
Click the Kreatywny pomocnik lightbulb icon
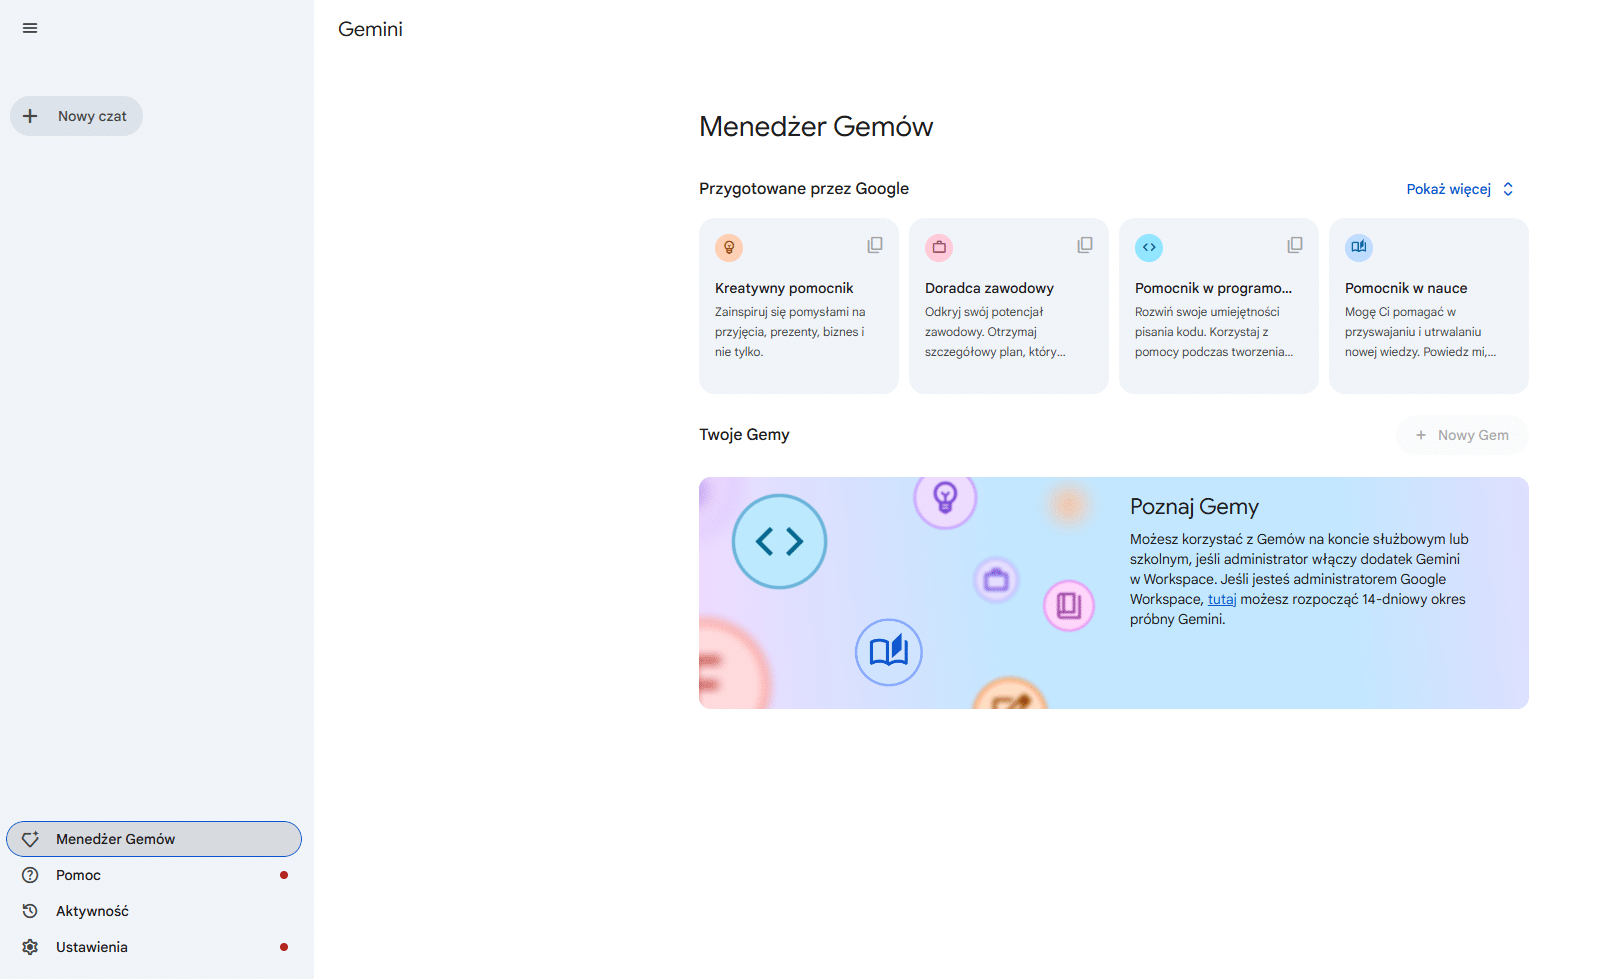click(729, 247)
